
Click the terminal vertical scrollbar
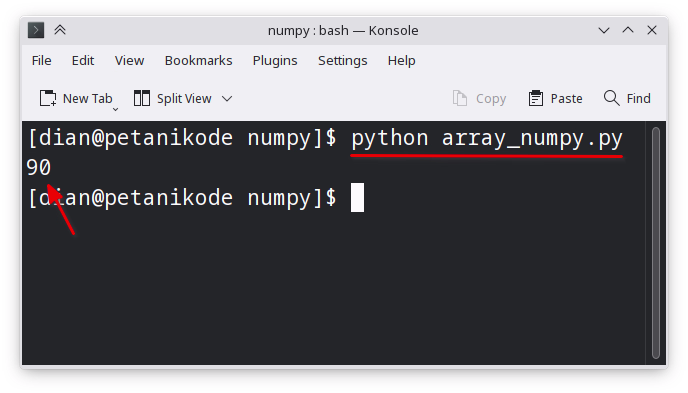click(656, 243)
